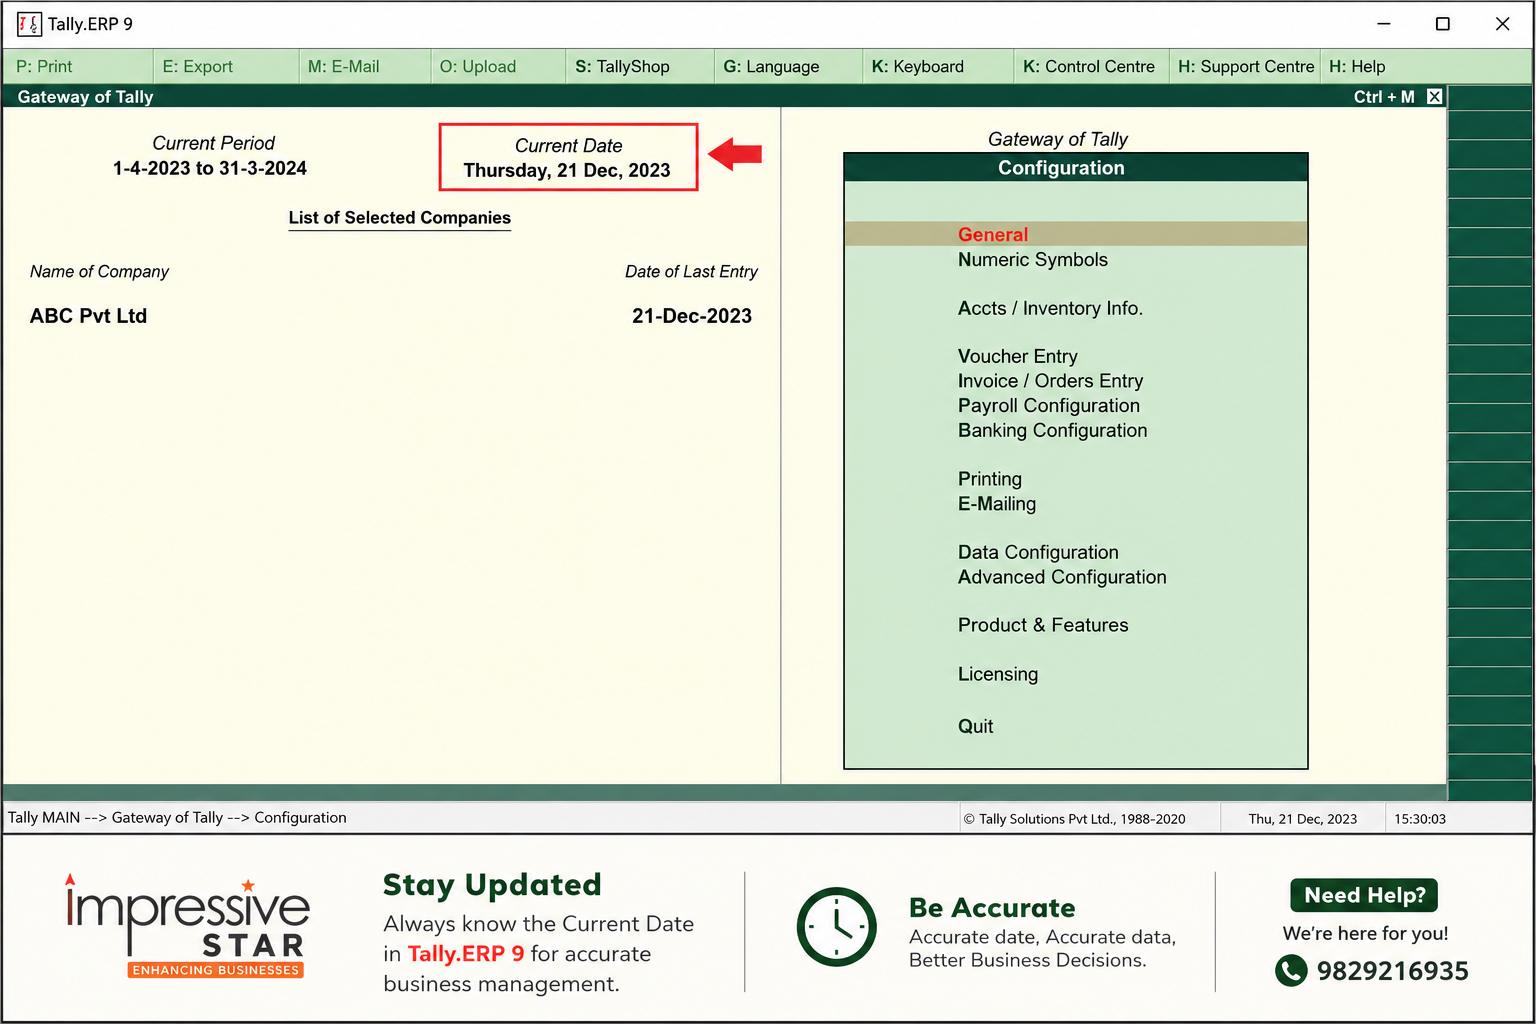Open the O: Upload toolbar option
The height and width of the screenshot is (1024, 1536).
(478, 67)
